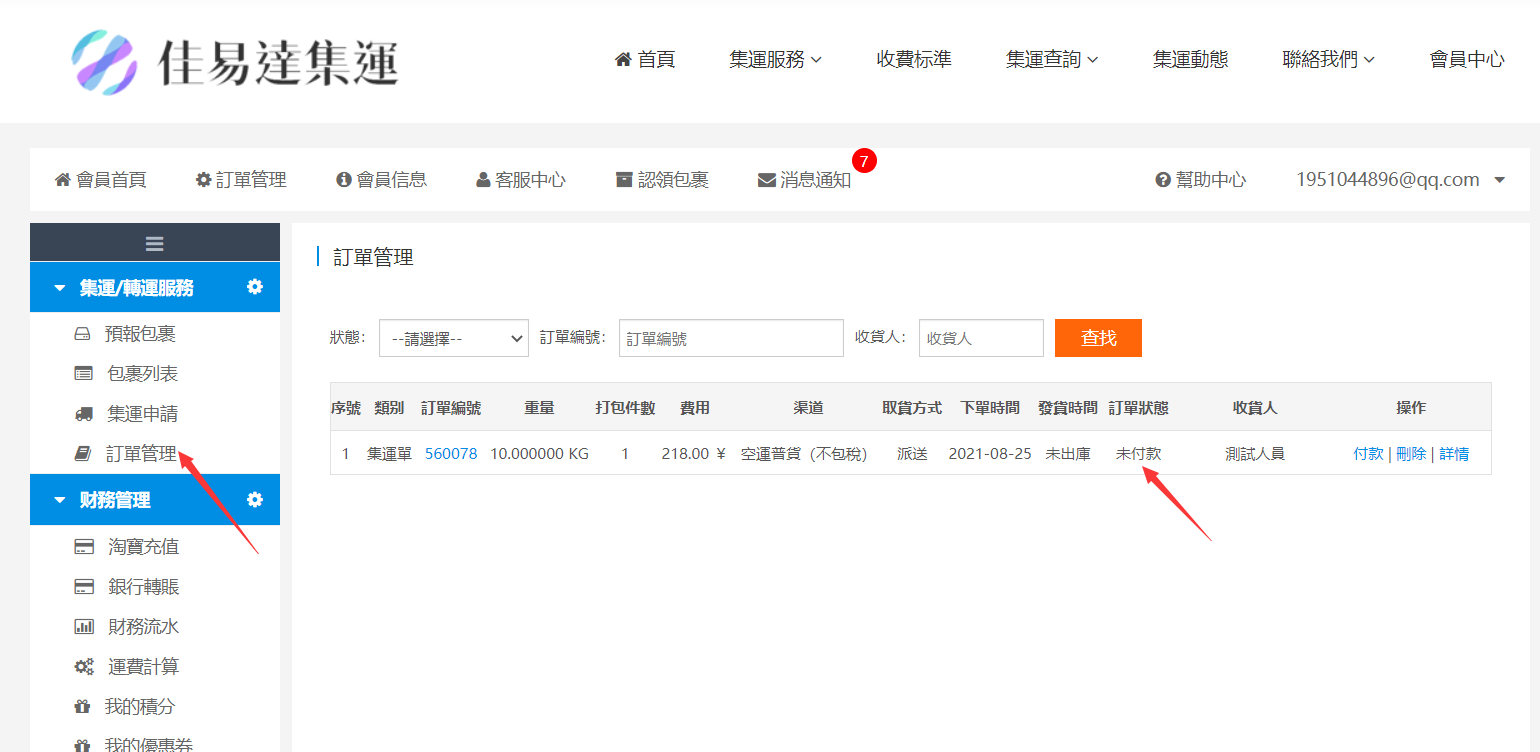Click the envelope icon beside 消息通知

coord(767,180)
